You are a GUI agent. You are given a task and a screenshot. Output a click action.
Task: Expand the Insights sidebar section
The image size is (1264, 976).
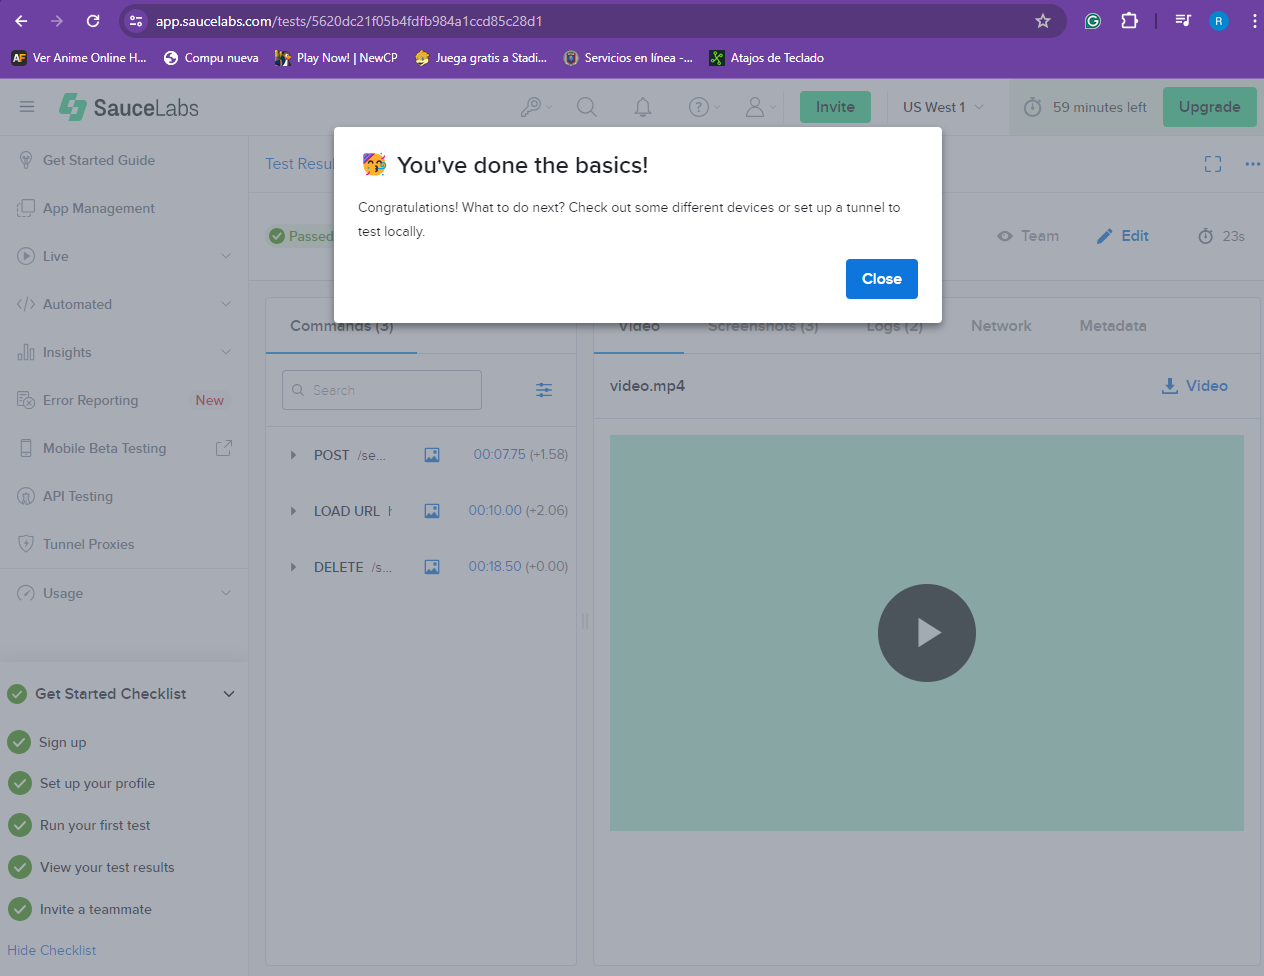click(124, 352)
